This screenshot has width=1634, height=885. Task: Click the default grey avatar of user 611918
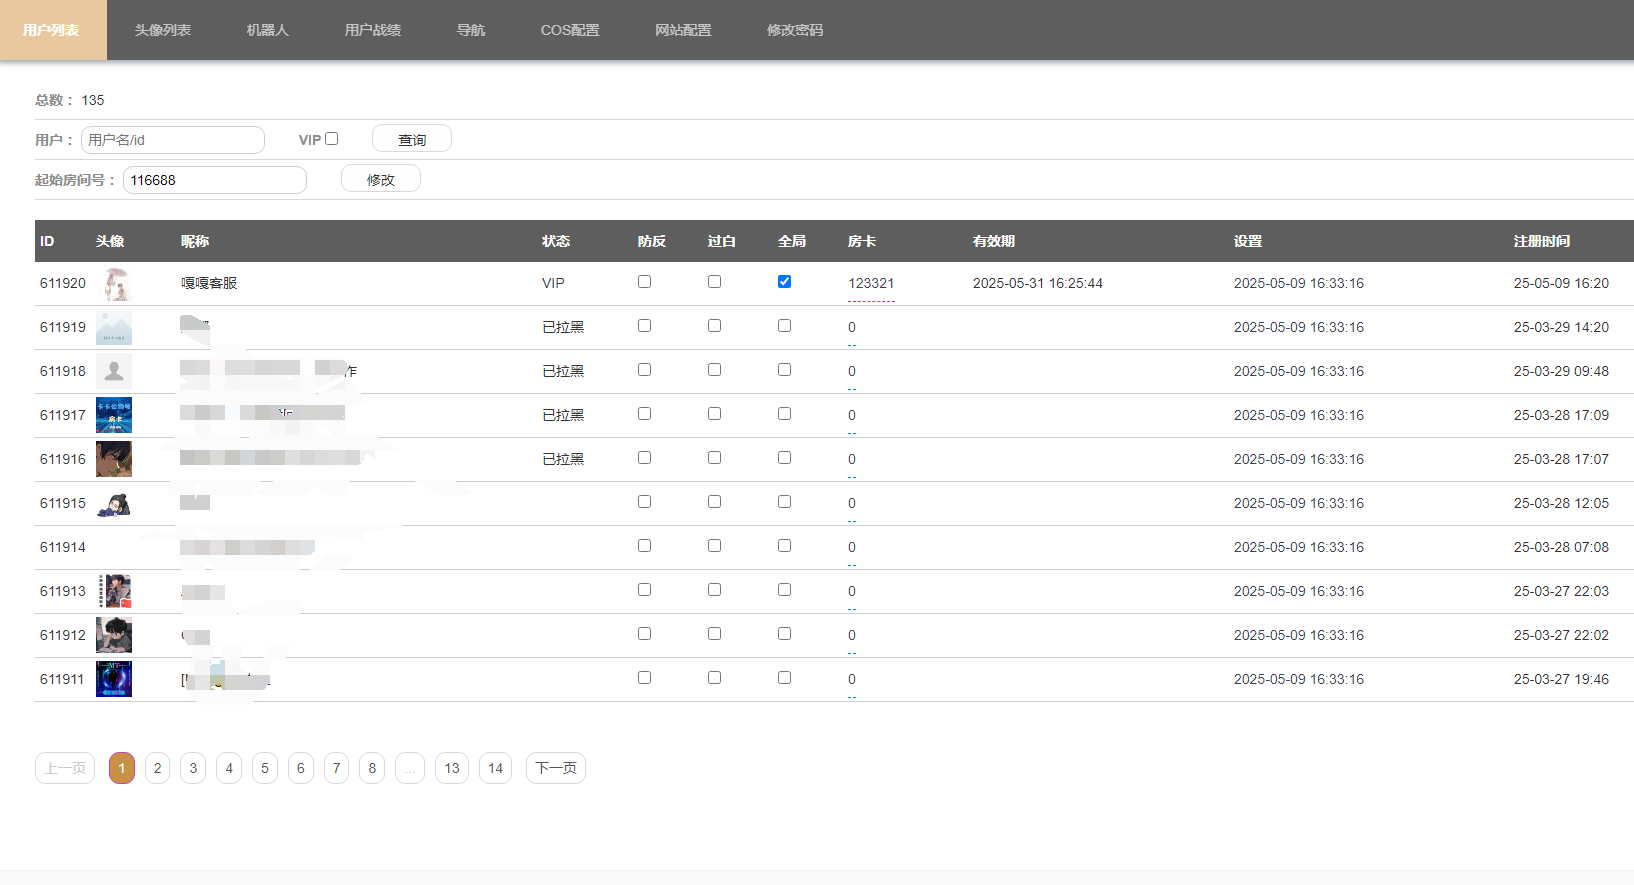tap(114, 372)
